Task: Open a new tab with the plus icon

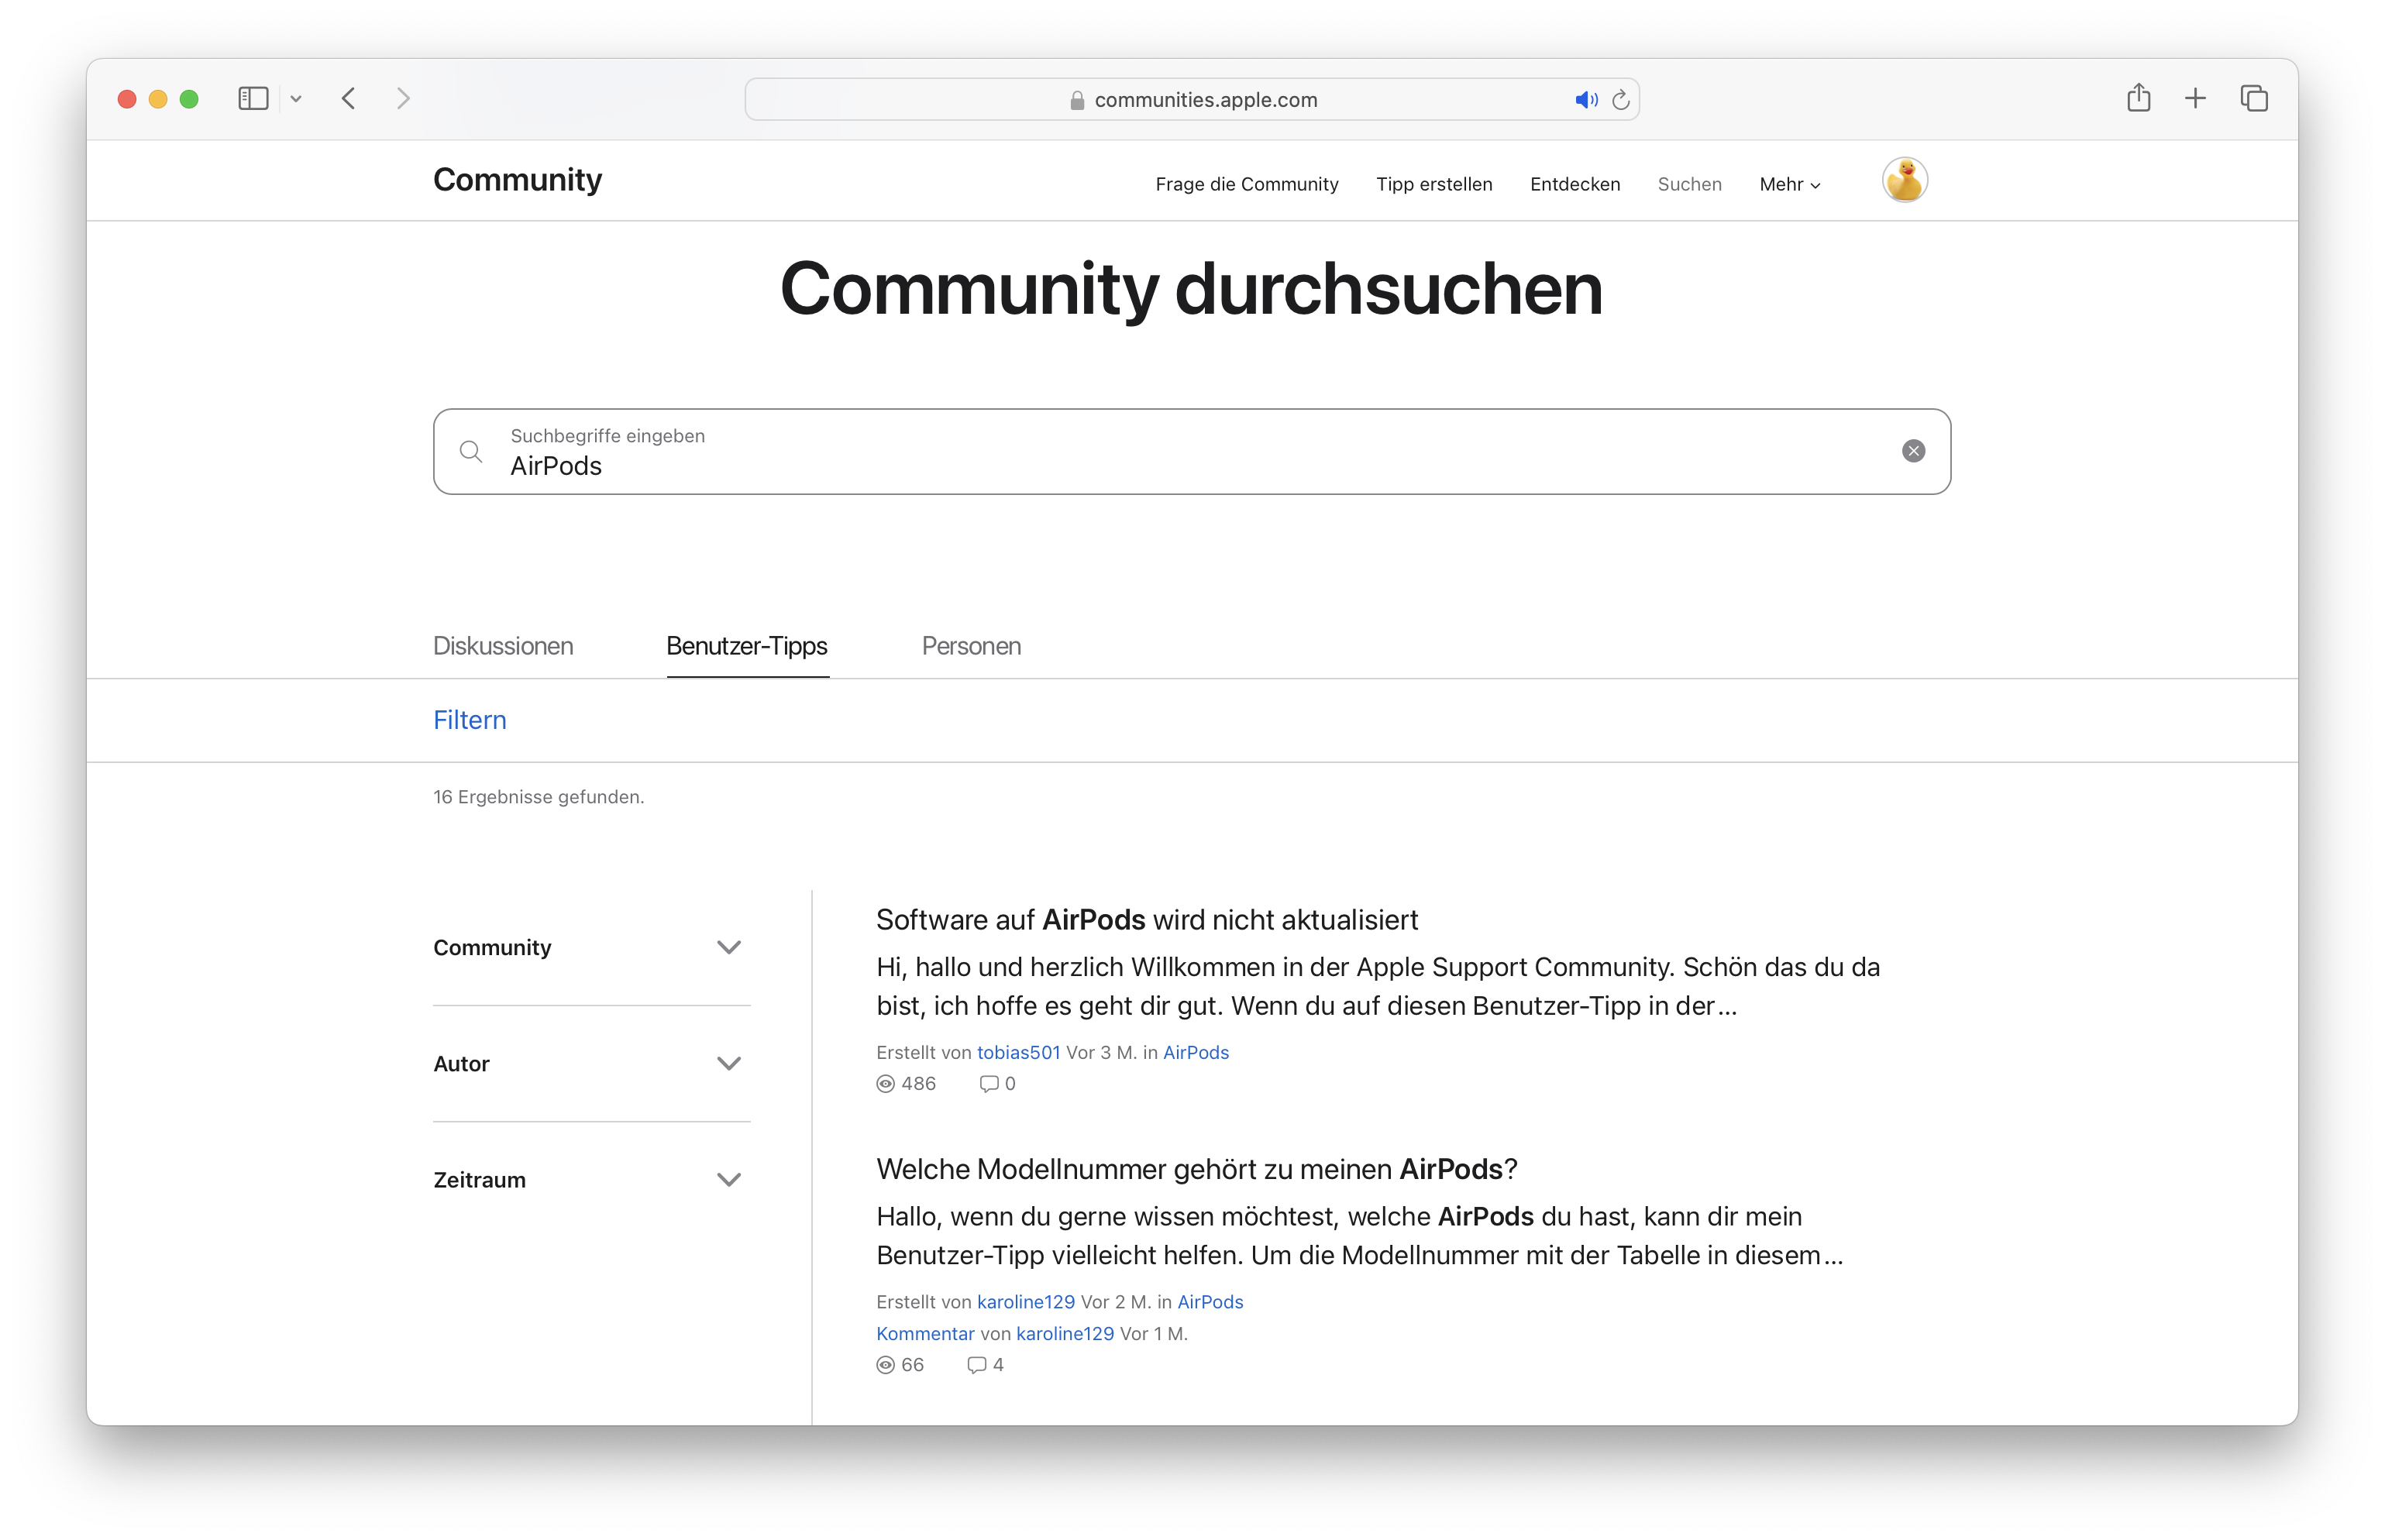Action: pyautogui.click(x=2195, y=98)
